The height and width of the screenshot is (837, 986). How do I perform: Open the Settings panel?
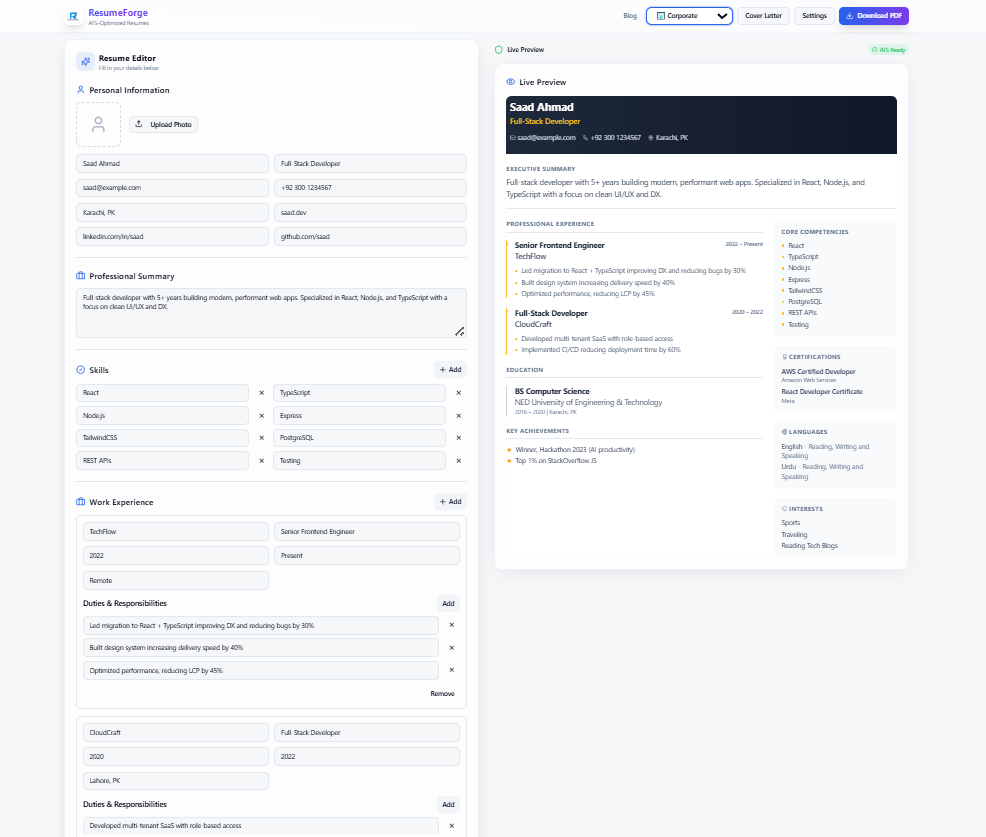click(813, 16)
